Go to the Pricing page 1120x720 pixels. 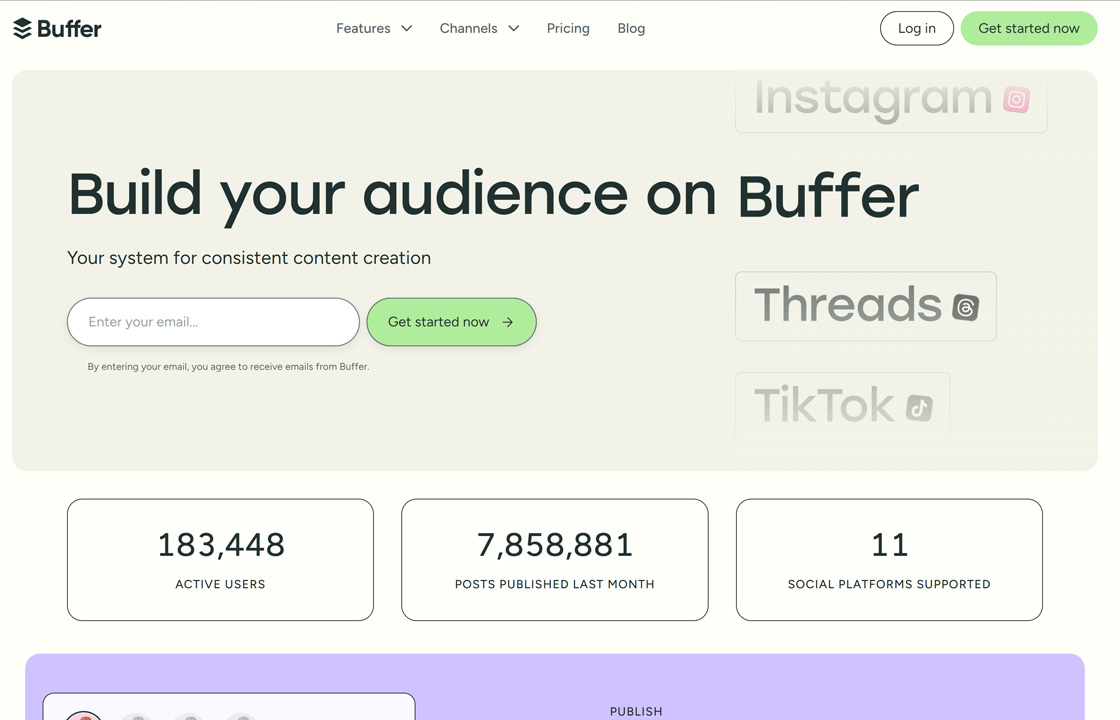[568, 29]
